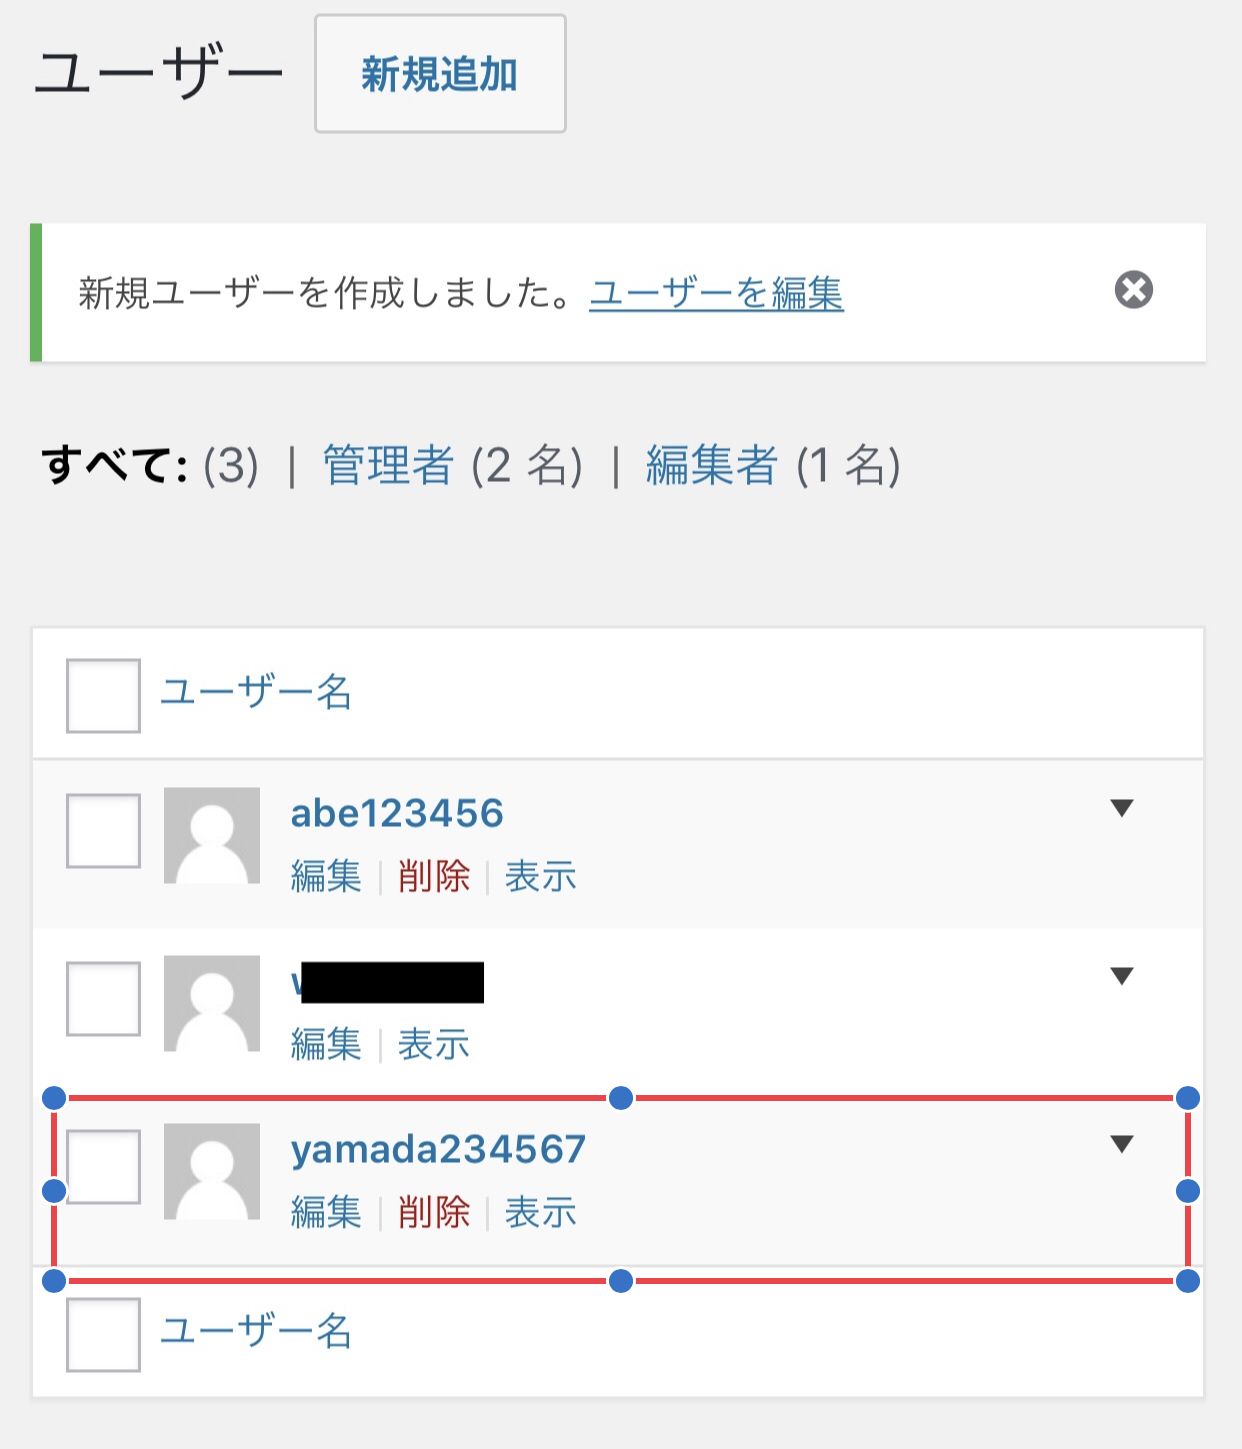Expand the redacted user's row details
The image size is (1242, 1449).
pyautogui.click(x=1122, y=976)
